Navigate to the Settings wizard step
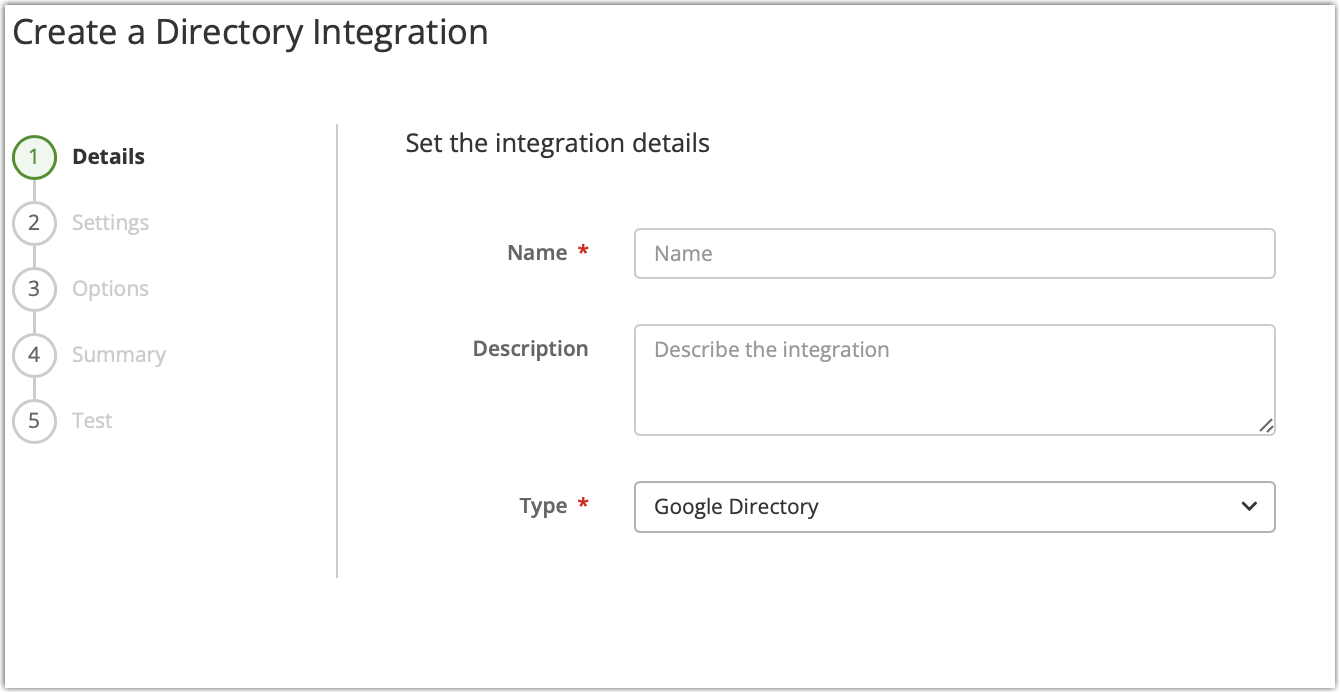Image resolution: width=1340 pixels, height=693 pixels. [110, 222]
